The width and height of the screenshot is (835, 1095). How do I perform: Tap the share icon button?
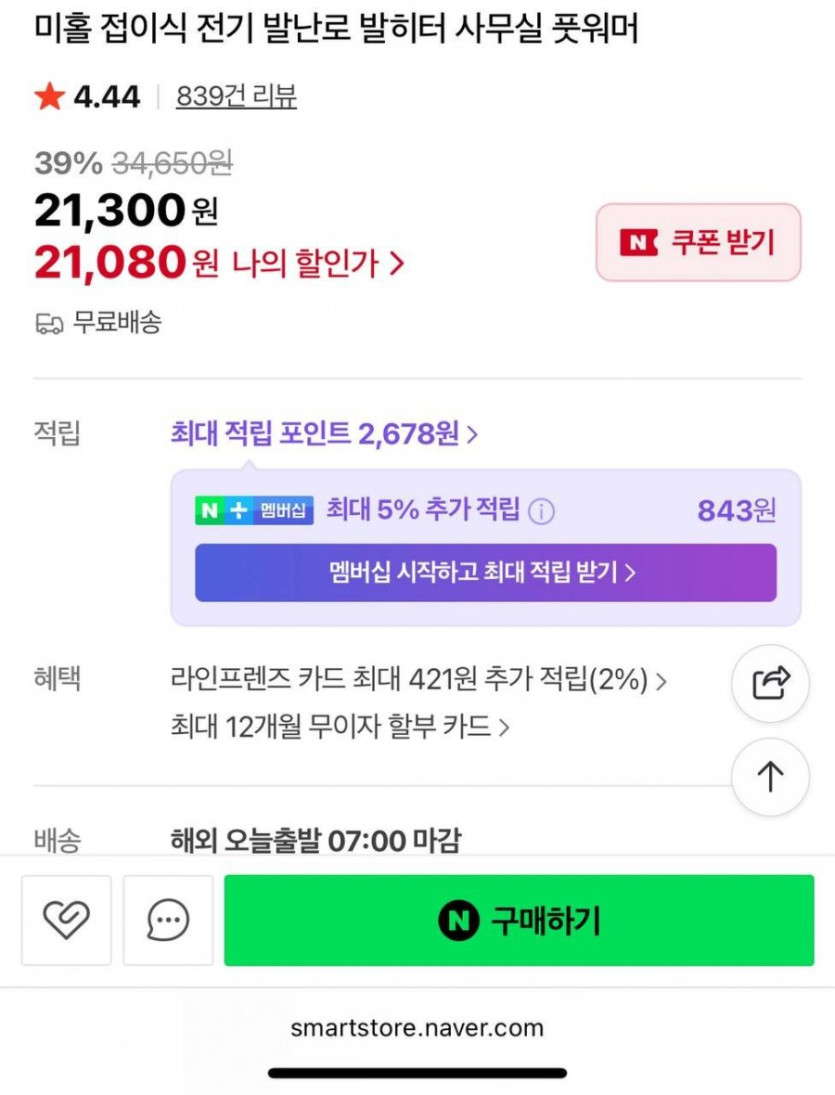[x=770, y=684]
